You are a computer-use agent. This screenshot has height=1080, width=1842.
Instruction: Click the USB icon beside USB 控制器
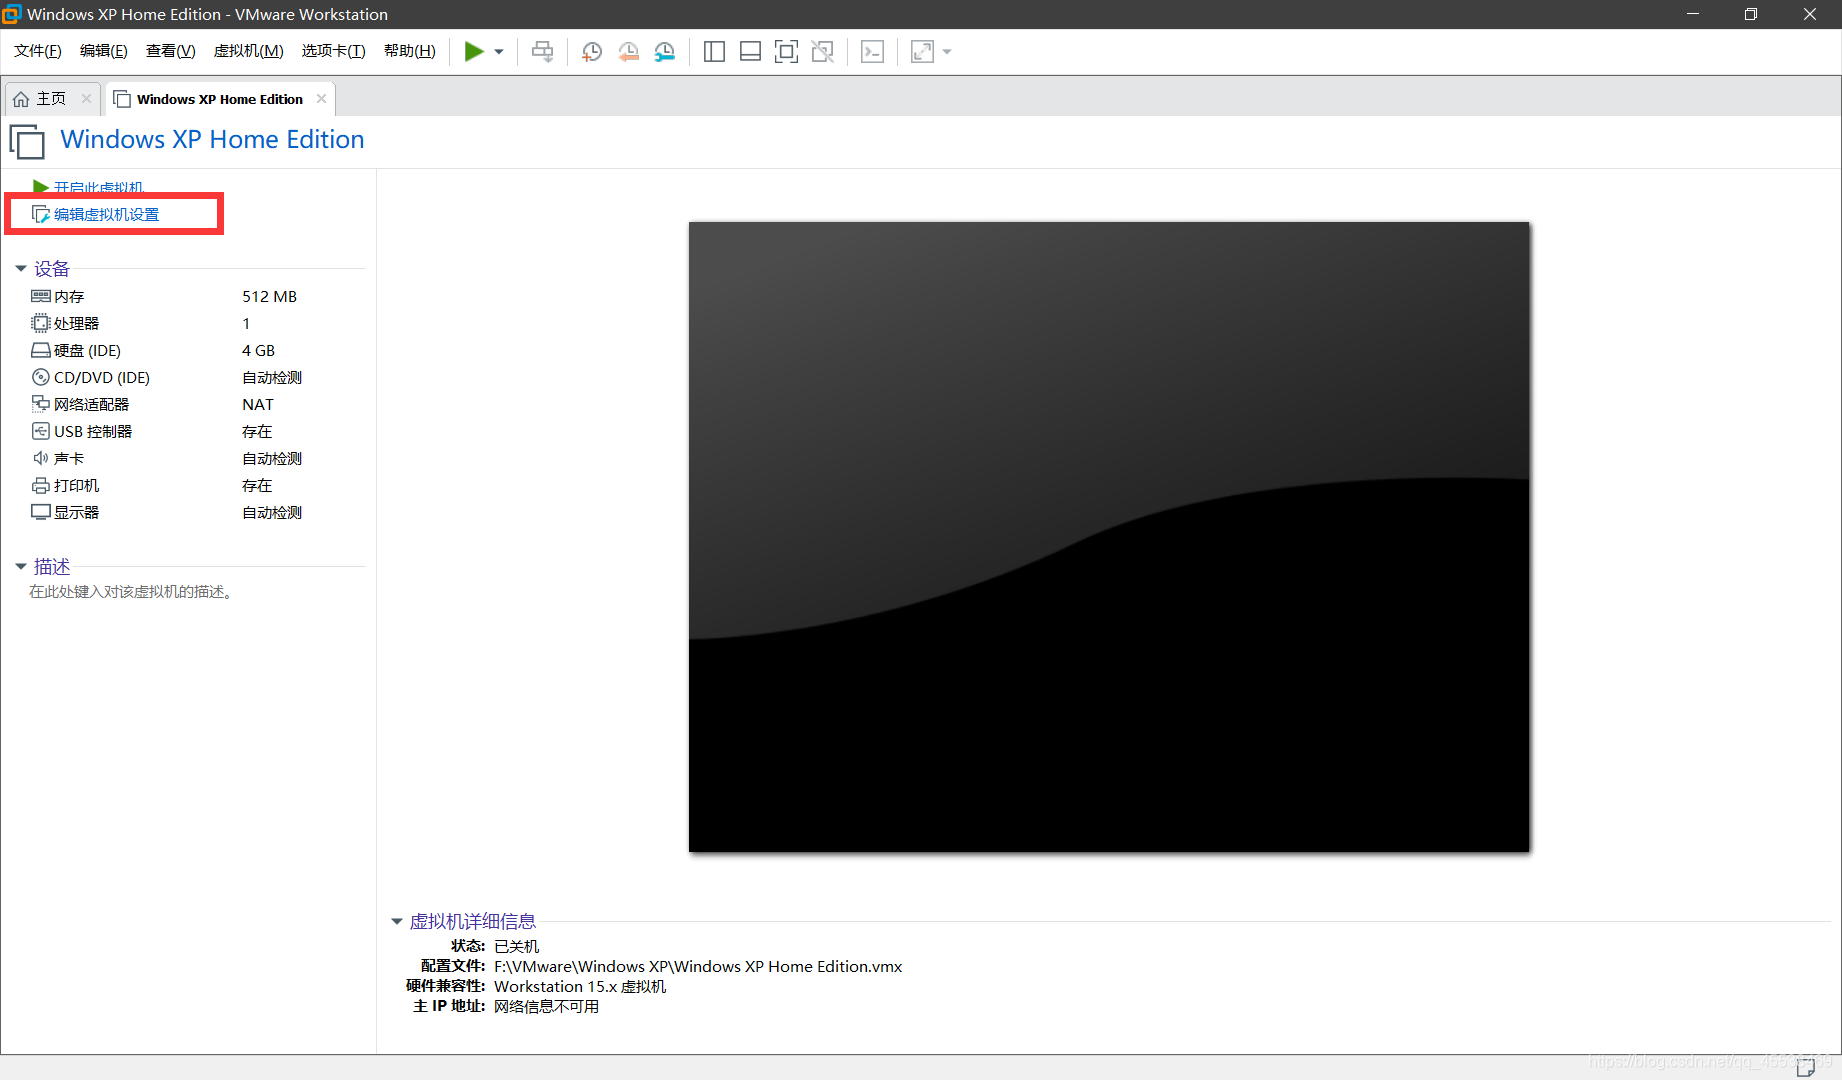point(40,431)
